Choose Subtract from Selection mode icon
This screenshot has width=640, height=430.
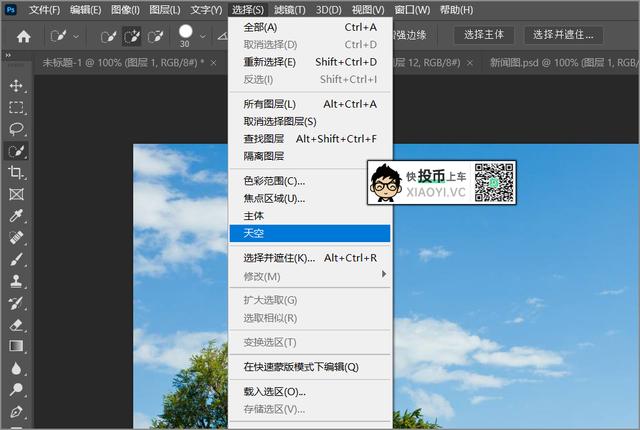click(x=156, y=37)
